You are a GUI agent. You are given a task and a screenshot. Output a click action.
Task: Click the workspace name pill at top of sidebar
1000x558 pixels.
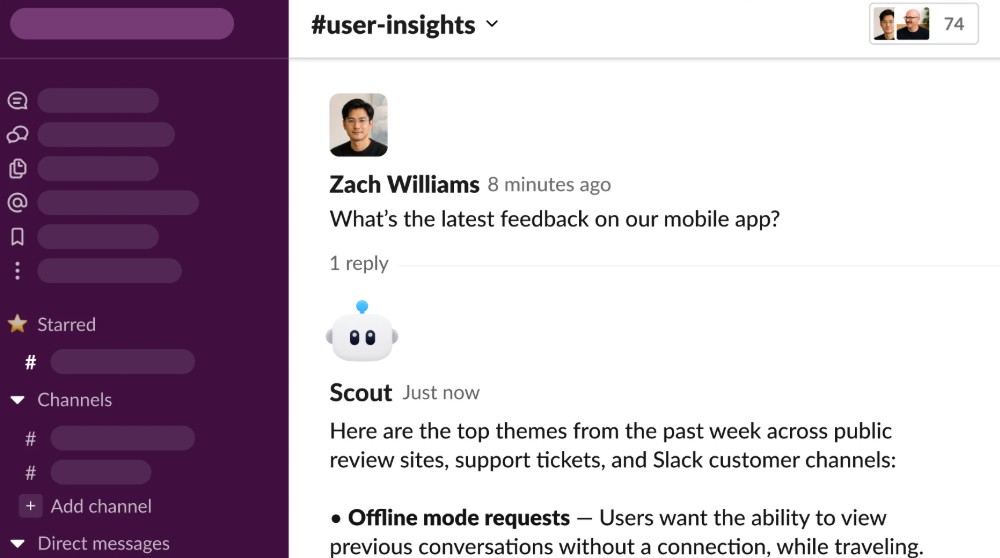[x=122, y=24]
